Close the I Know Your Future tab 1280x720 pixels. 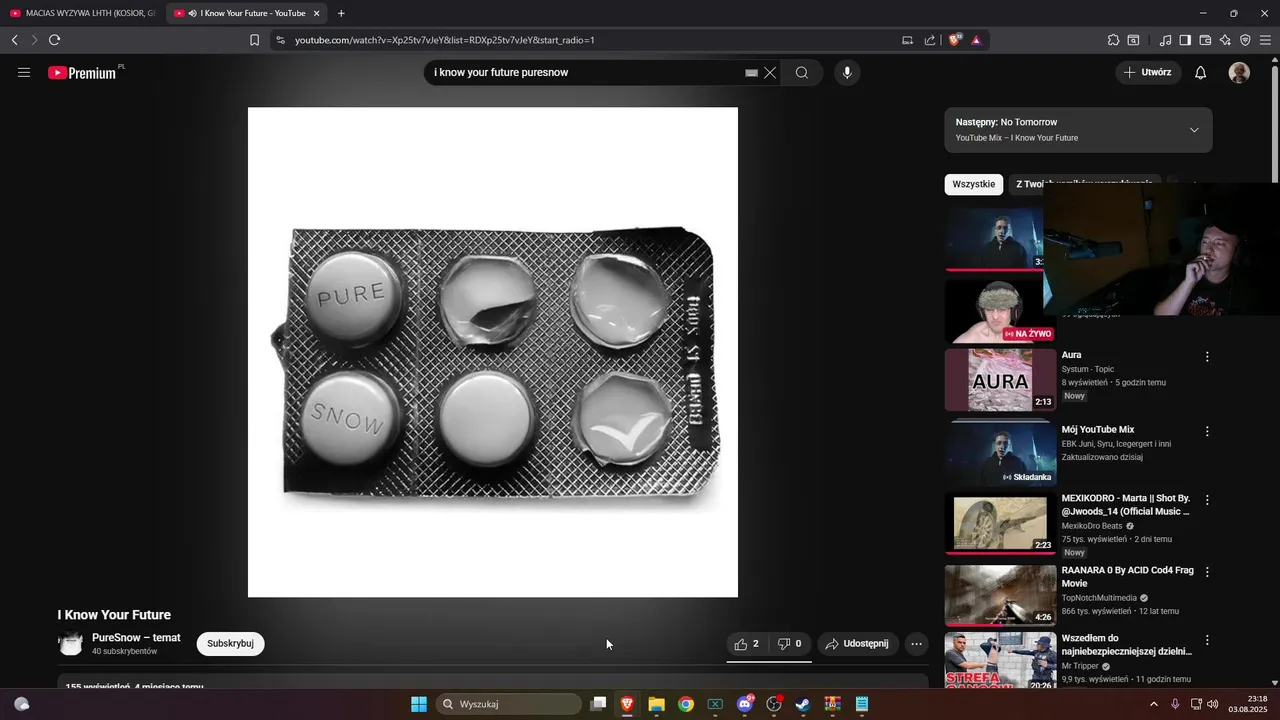(317, 13)
